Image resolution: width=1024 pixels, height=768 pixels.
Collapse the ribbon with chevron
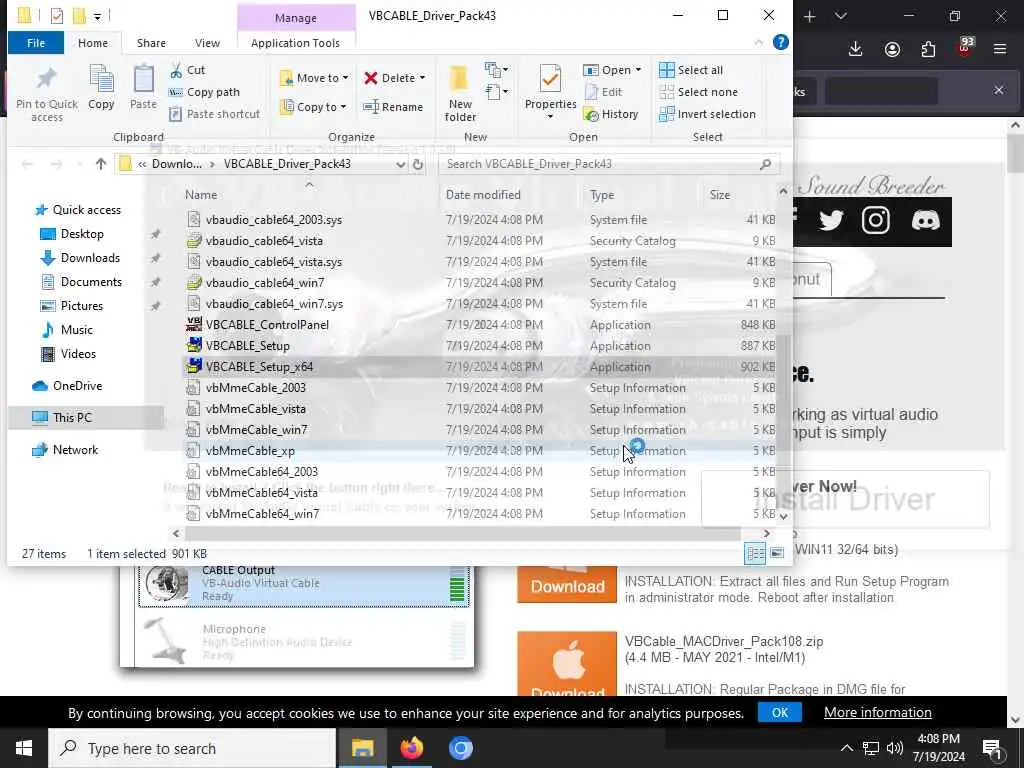(758, 42)
